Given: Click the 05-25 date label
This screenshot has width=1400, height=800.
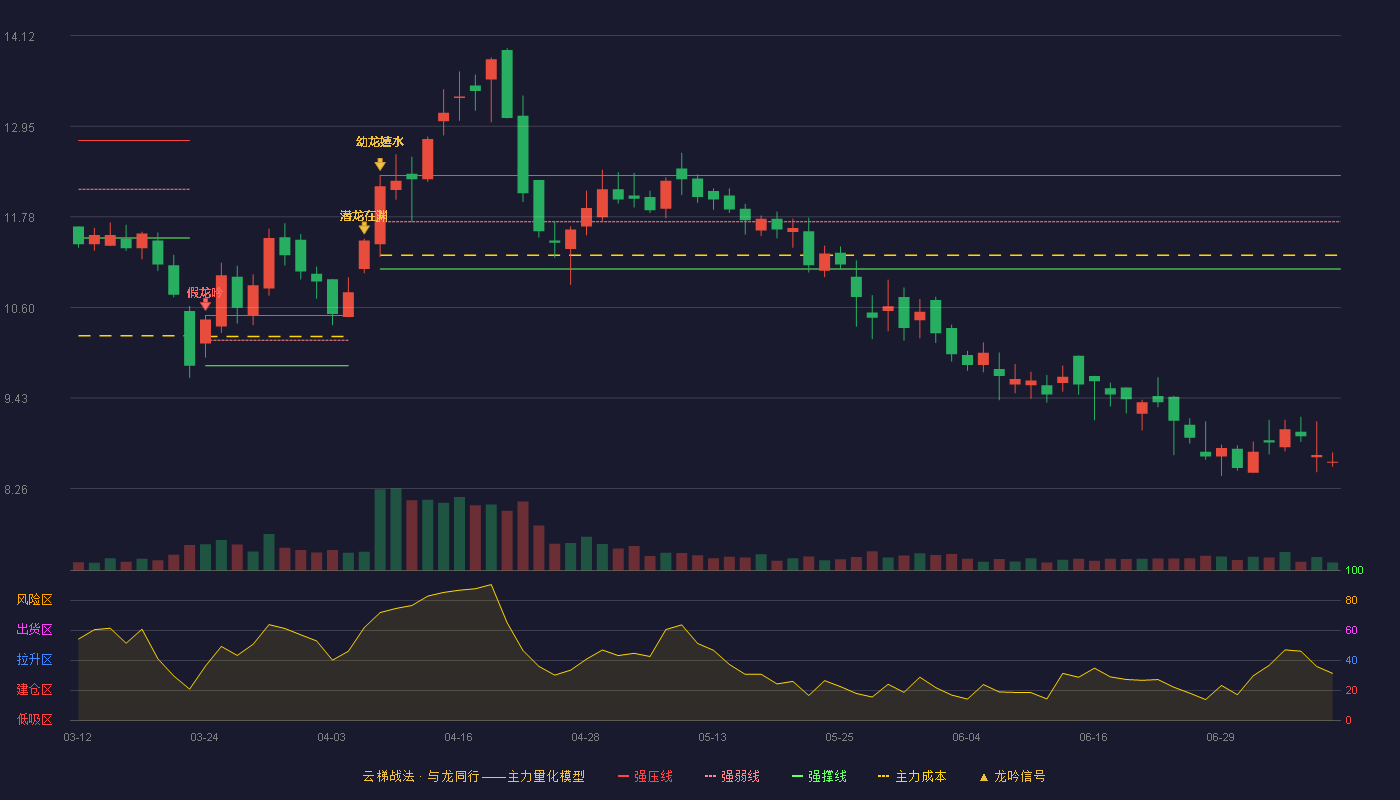Looking at the screenshot, I should click(x=839, y=737).
